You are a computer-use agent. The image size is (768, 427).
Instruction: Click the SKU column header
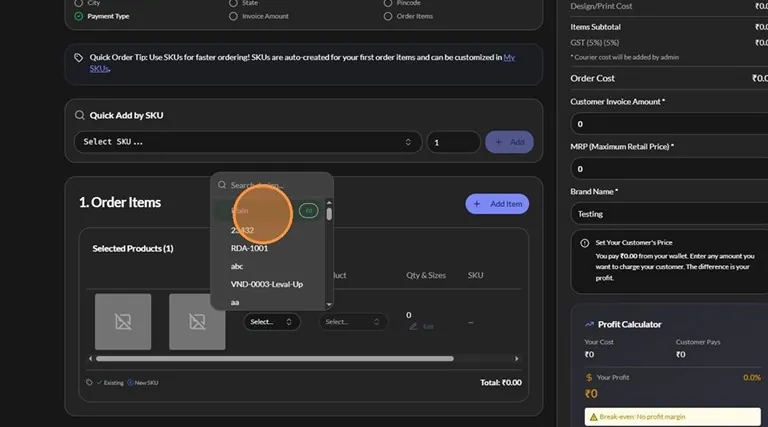click(475, 275)
